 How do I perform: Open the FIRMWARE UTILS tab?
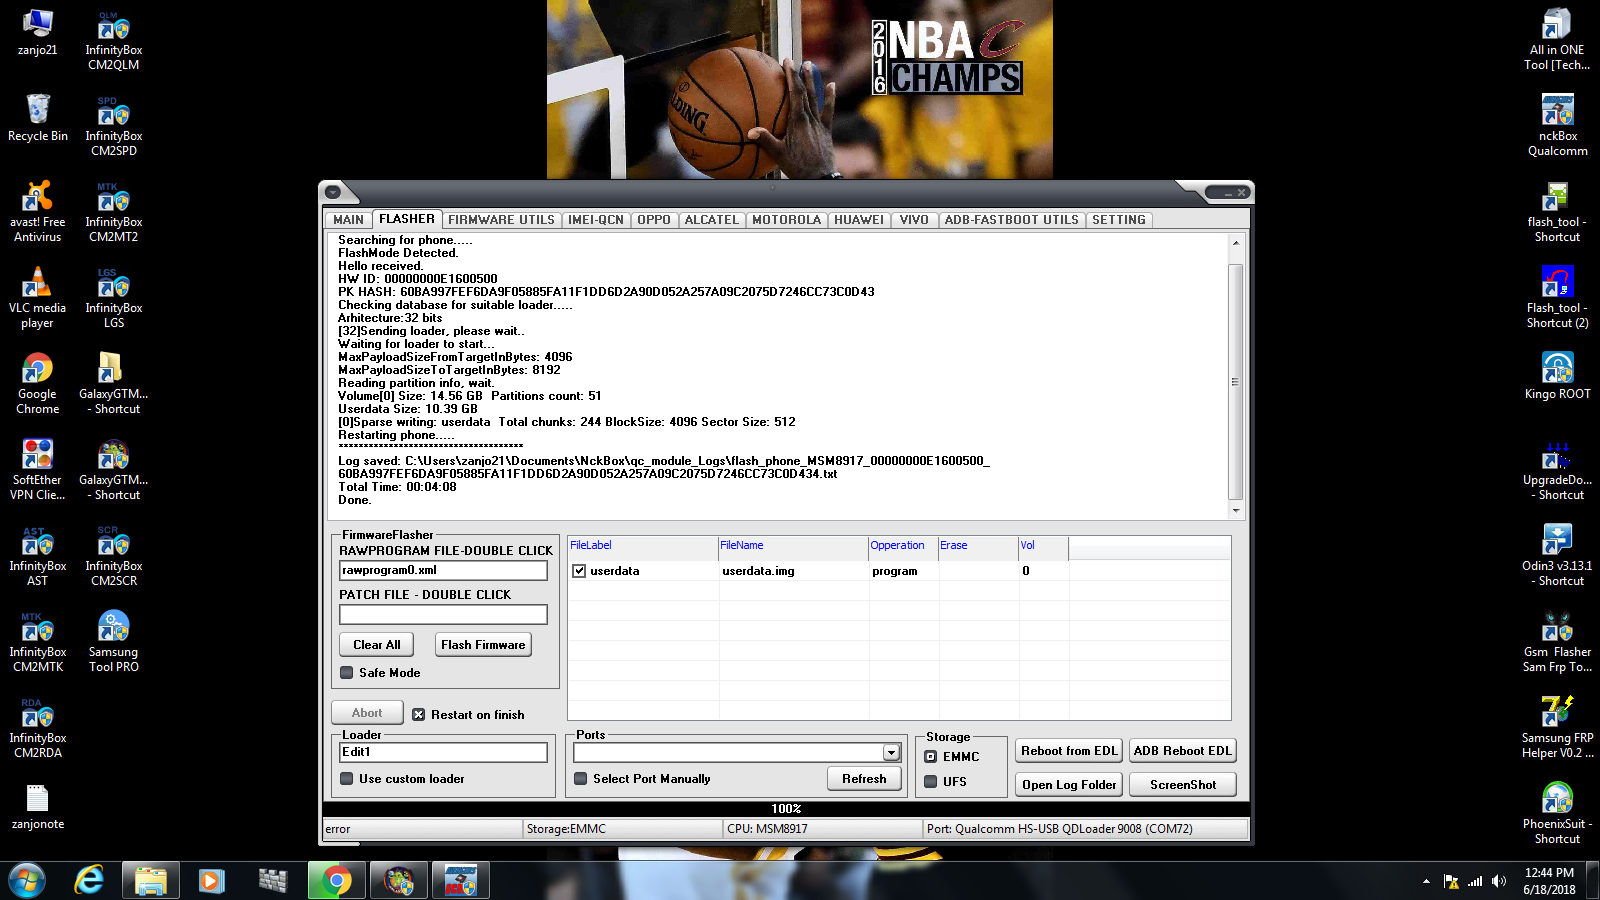click(x=501, y=220)
